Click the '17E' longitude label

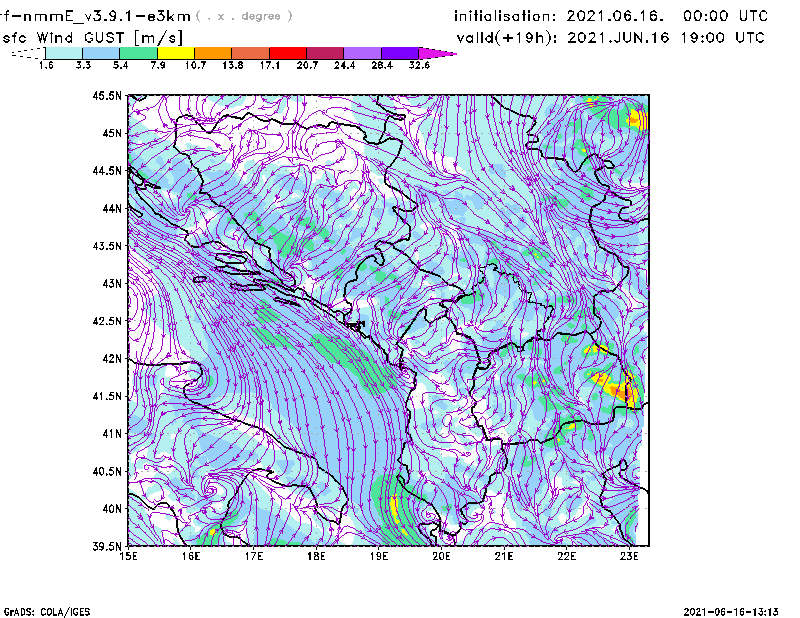coord(254,556)
